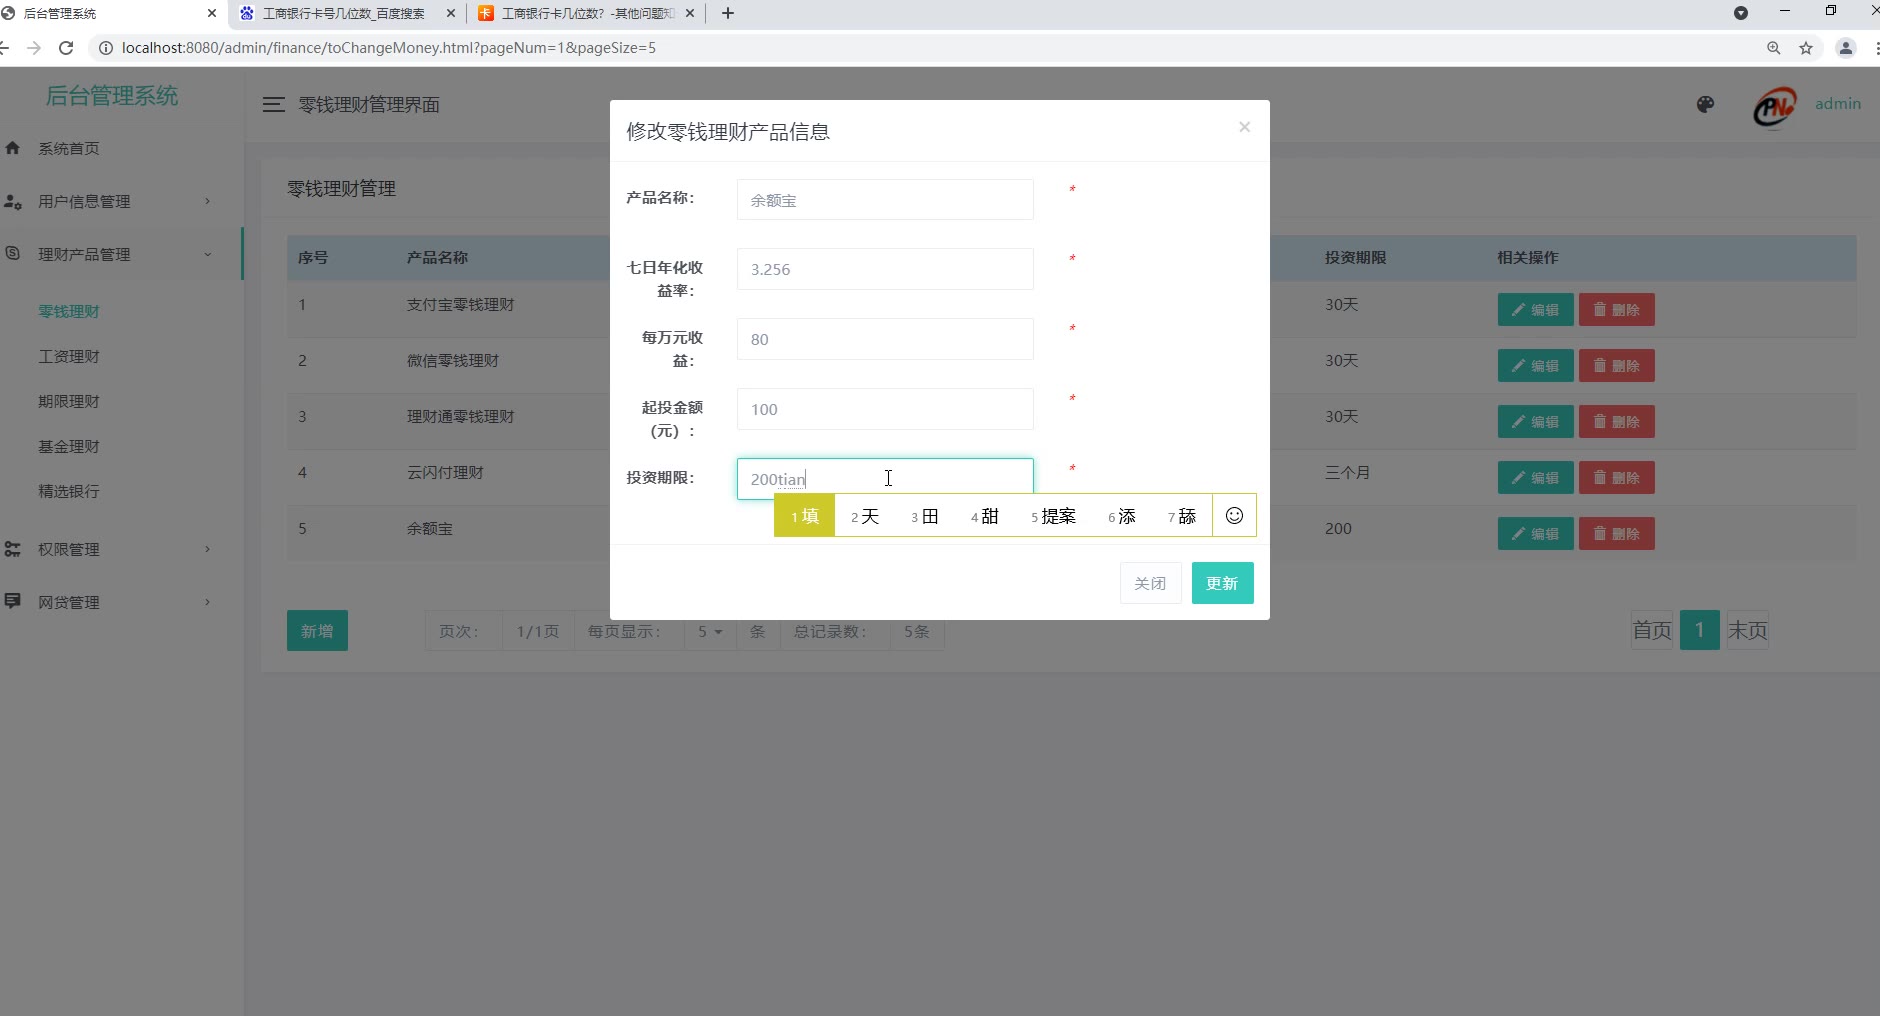Close the 工商银行卡号几位数 Baidu tab
Viewport: 1880px width, 1016px height.
[450, 13]
